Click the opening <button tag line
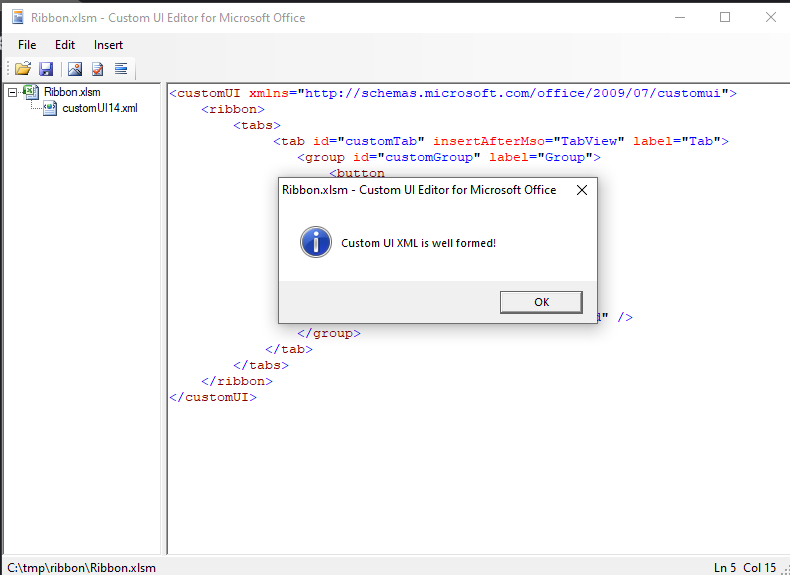The image size is (790, 575). [357, 173]
